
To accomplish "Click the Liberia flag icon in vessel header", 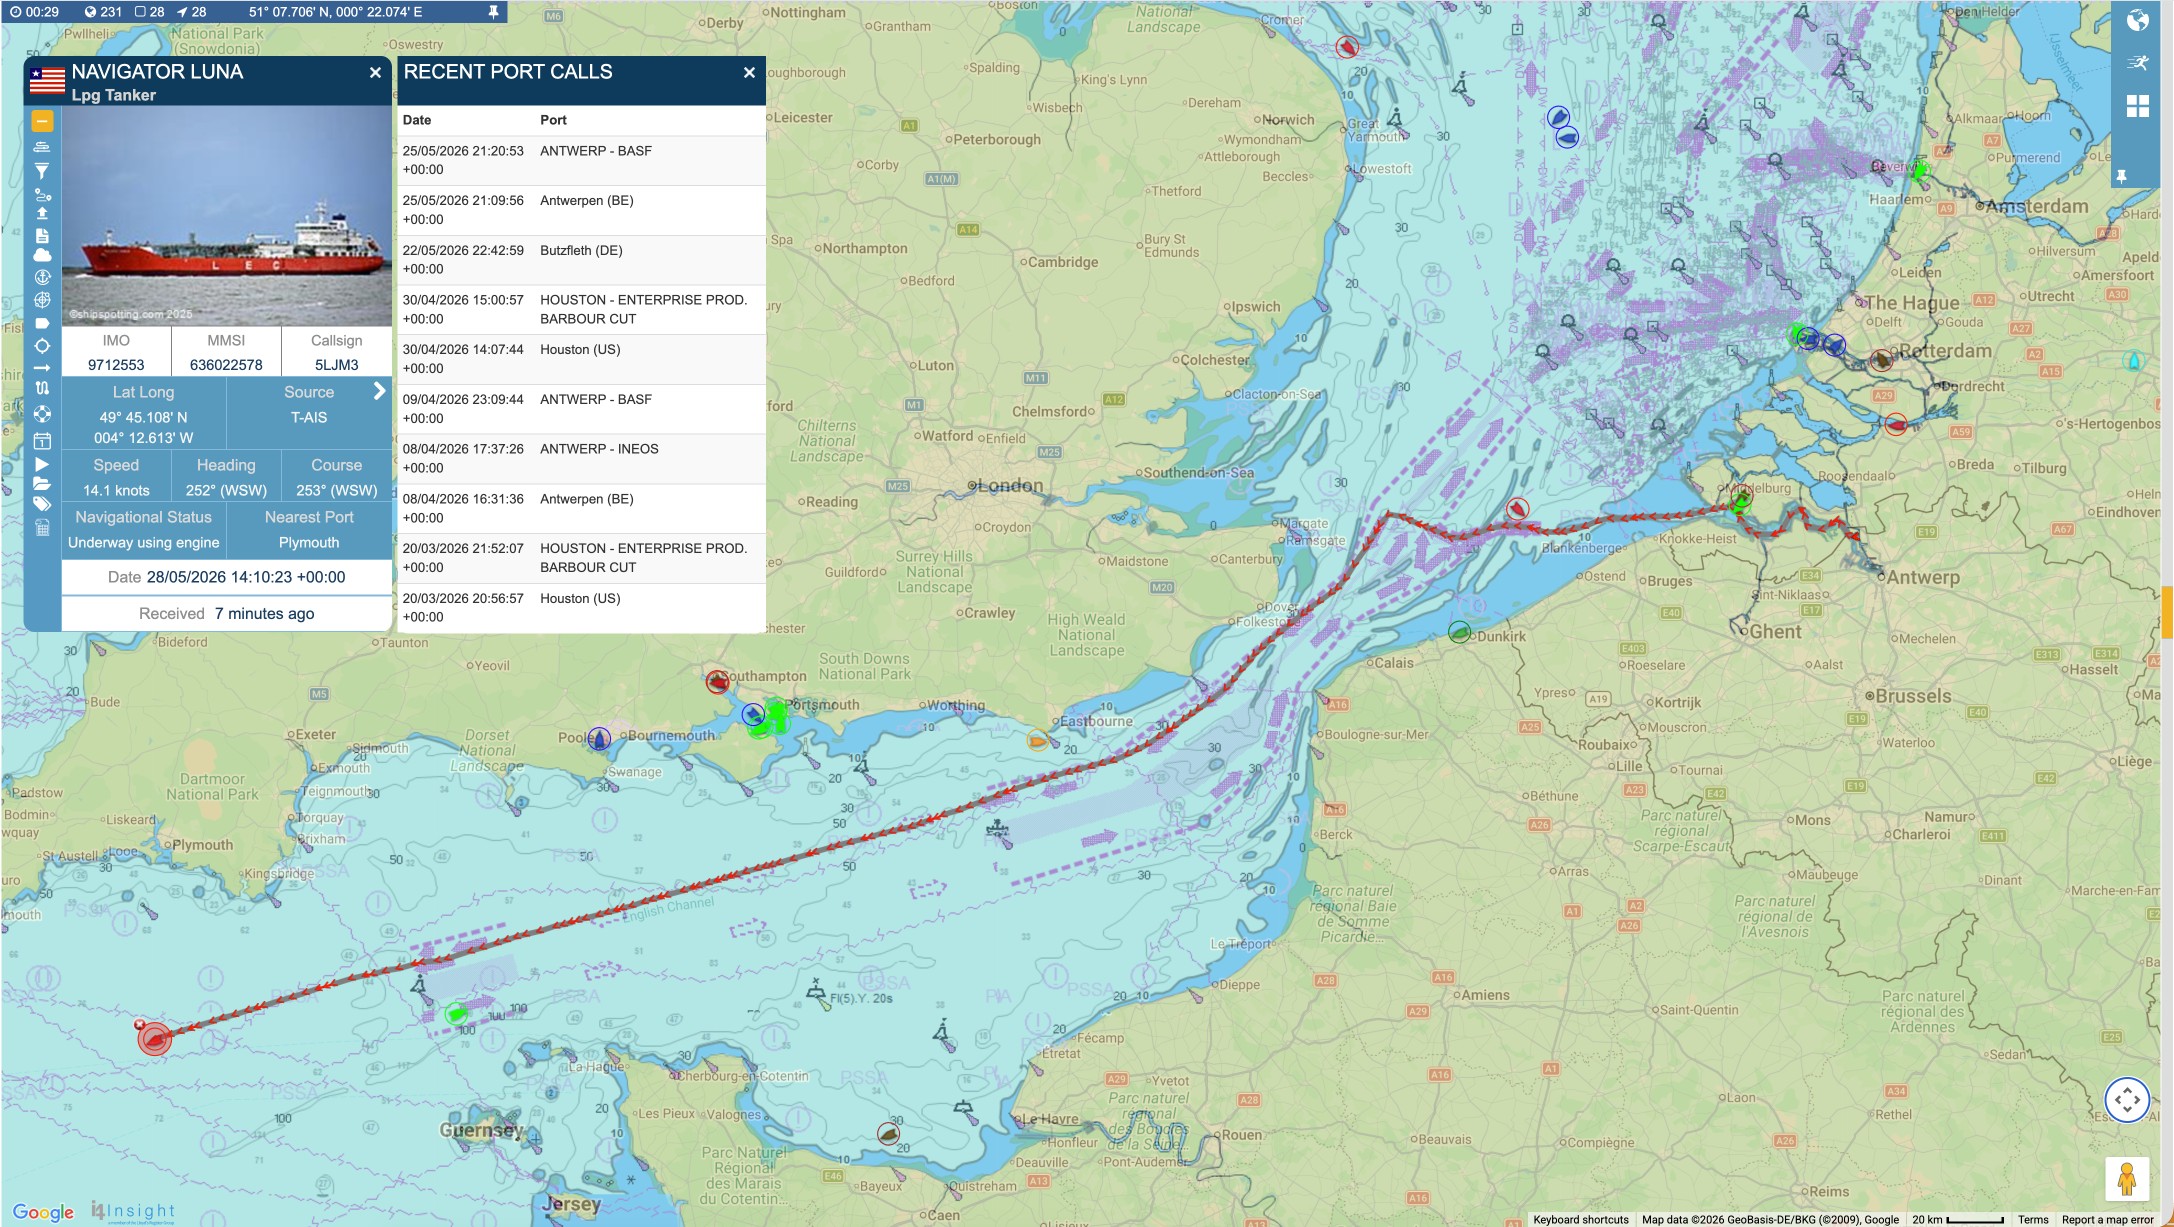I will coord(47,80).
